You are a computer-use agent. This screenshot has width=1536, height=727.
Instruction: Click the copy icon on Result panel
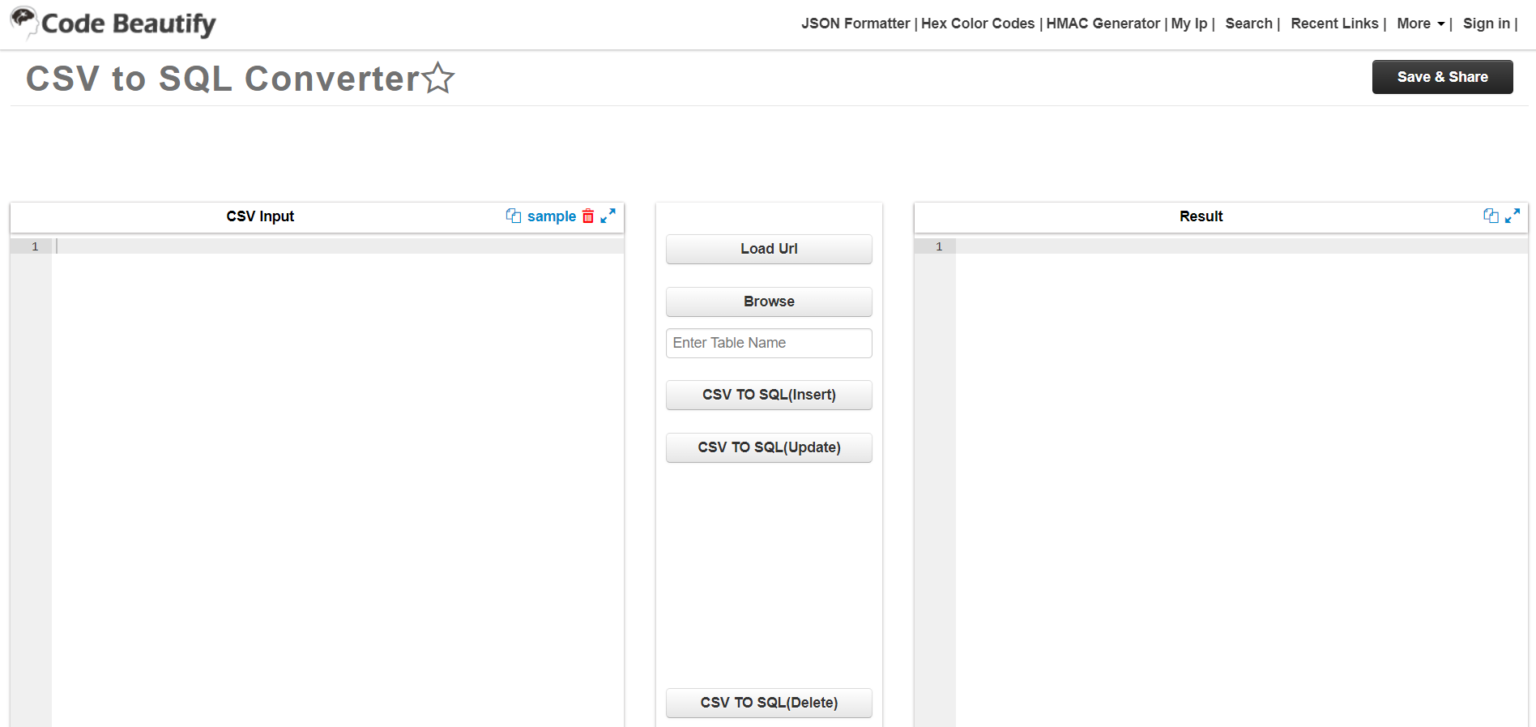point(1491,215)
